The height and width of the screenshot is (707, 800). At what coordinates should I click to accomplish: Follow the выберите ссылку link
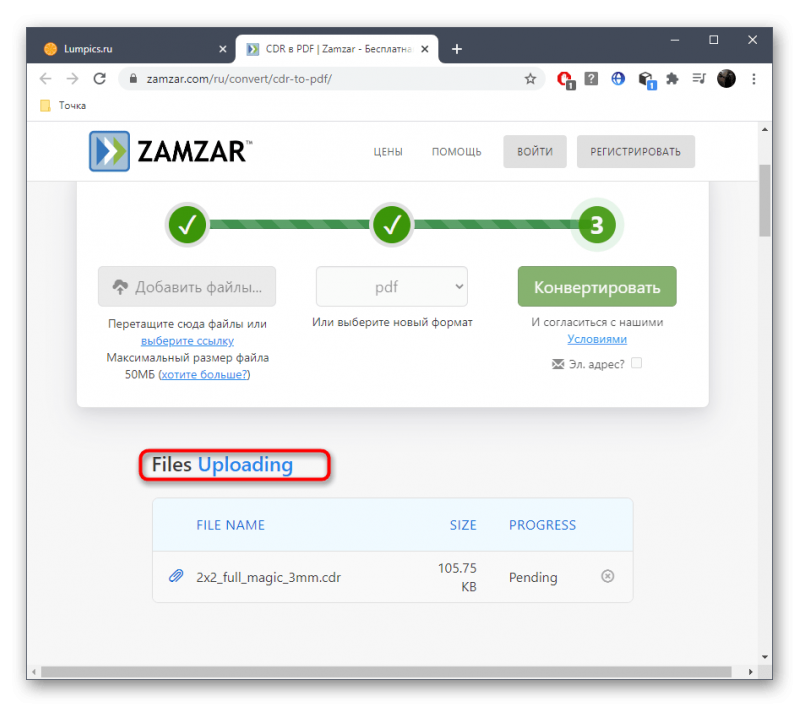(x=187, y=341)
